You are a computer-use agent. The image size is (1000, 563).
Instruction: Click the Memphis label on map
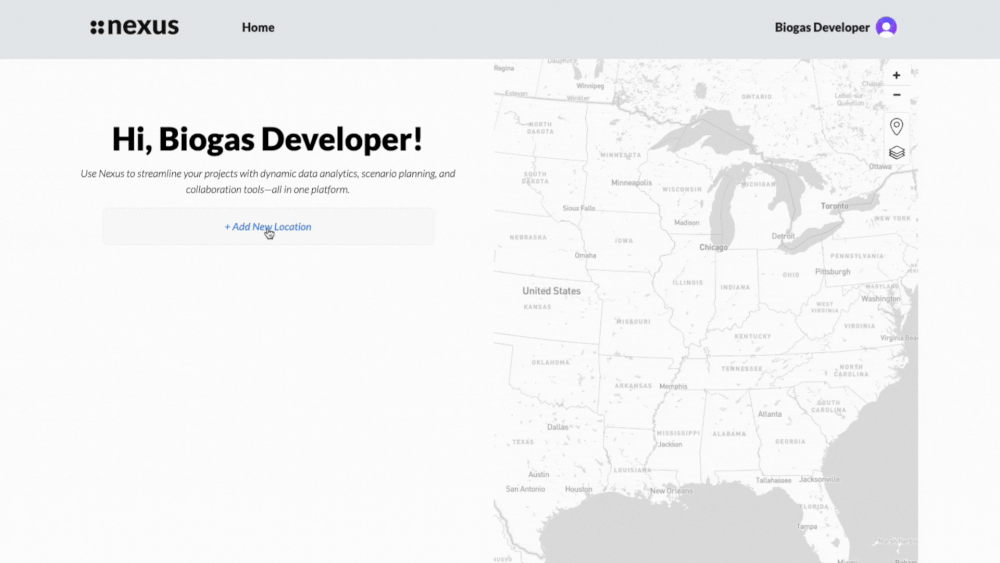tap(673, 386)
